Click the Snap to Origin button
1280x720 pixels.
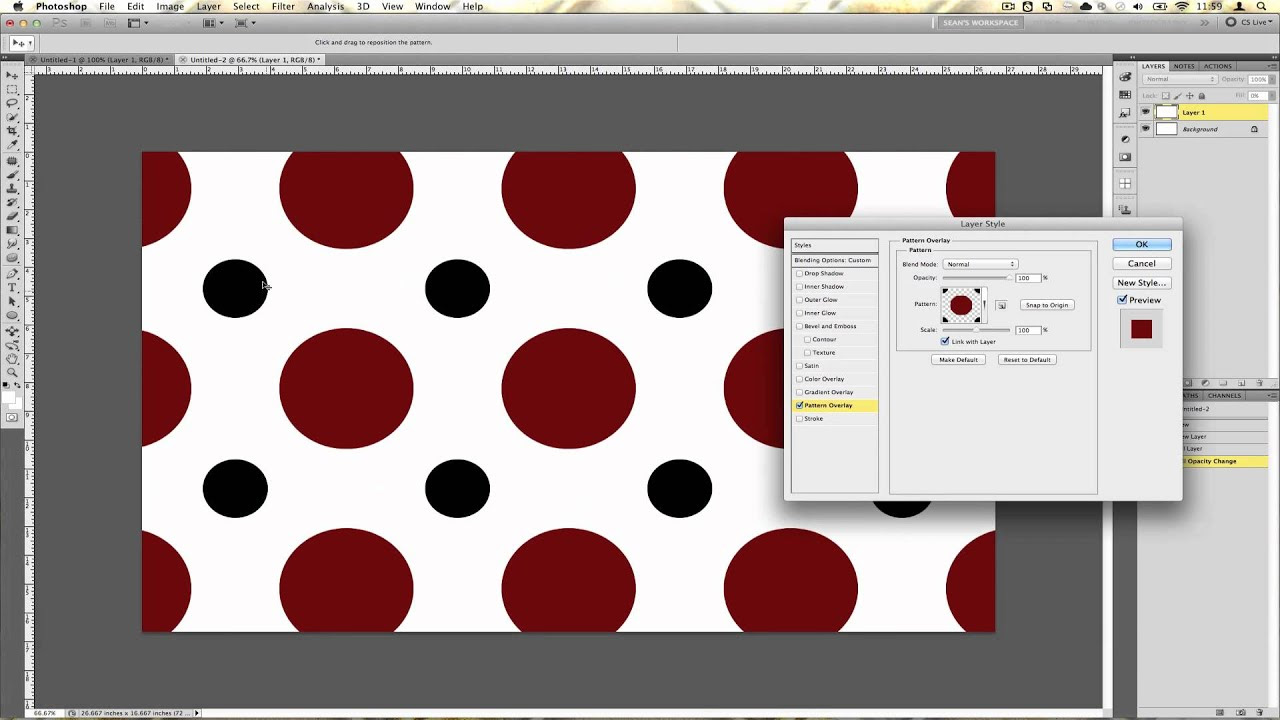click(1046, 305)
